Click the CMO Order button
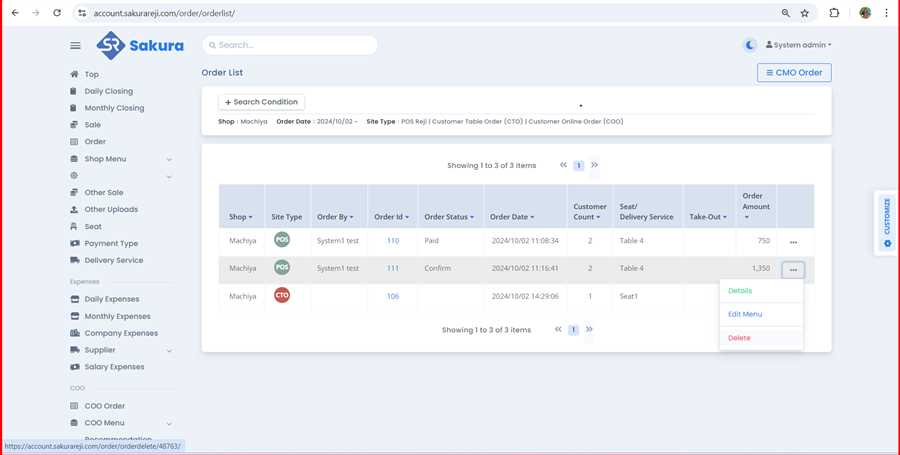The width and height of the screenshot is (900, 455). click(794, 73)
